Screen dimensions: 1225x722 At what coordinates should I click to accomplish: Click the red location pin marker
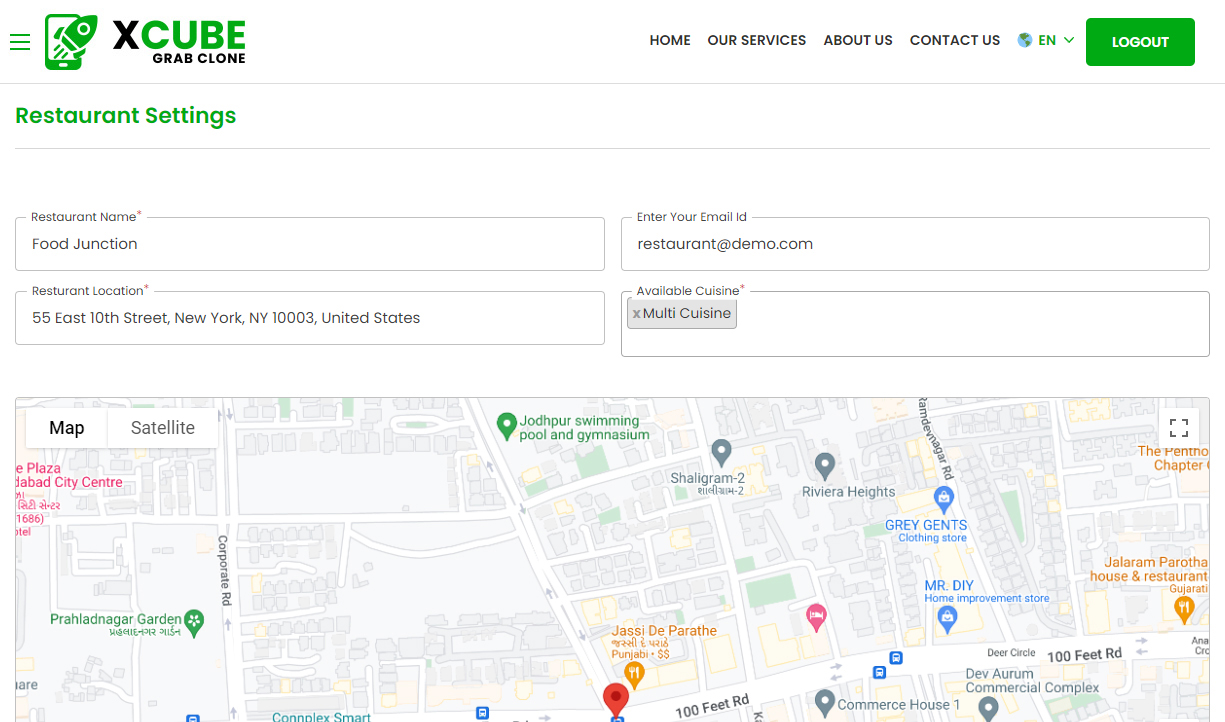tap(616, 698)
